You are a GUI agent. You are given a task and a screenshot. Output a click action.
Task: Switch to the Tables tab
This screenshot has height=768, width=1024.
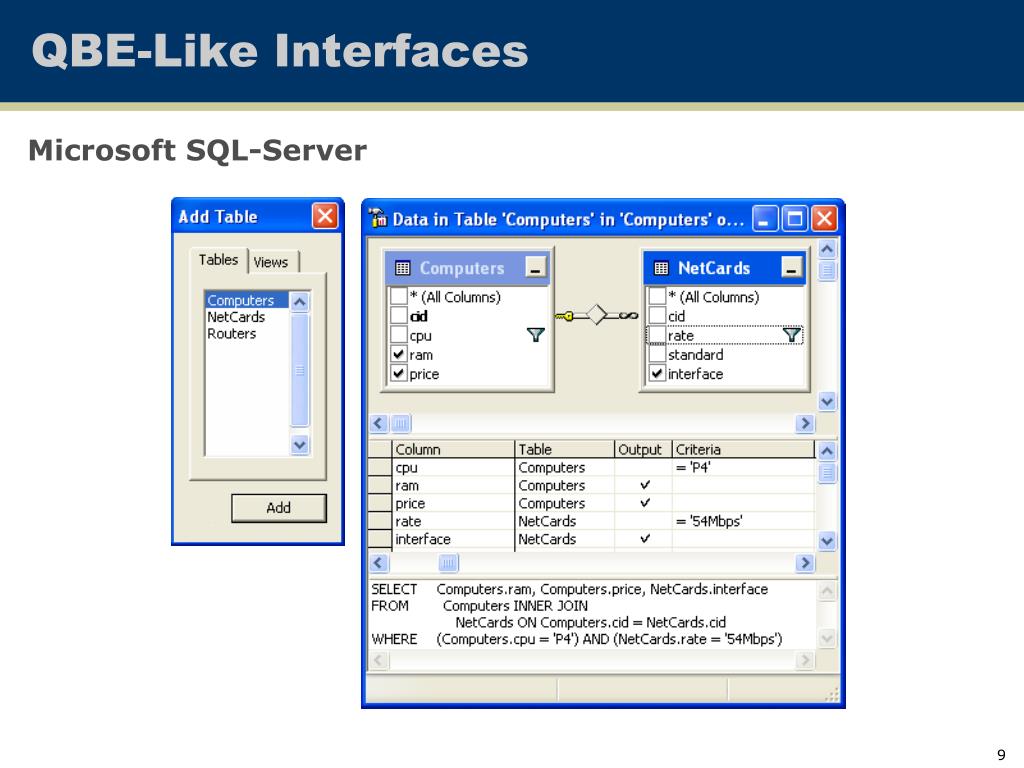pos(218,260)
